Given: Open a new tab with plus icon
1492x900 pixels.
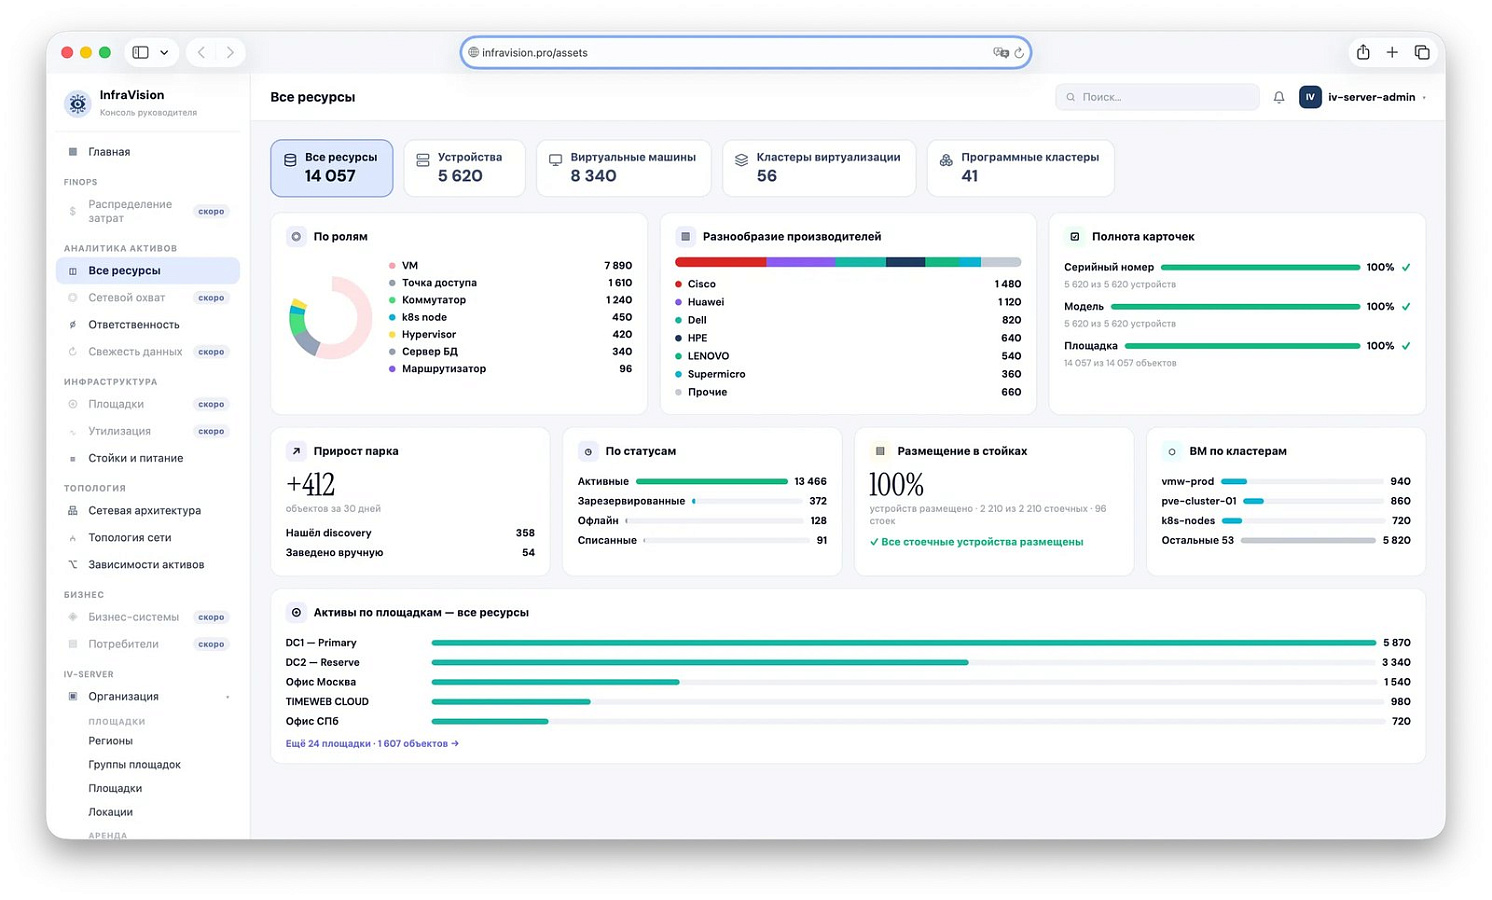Looking at the screenshot, I should coord(1392,52).
